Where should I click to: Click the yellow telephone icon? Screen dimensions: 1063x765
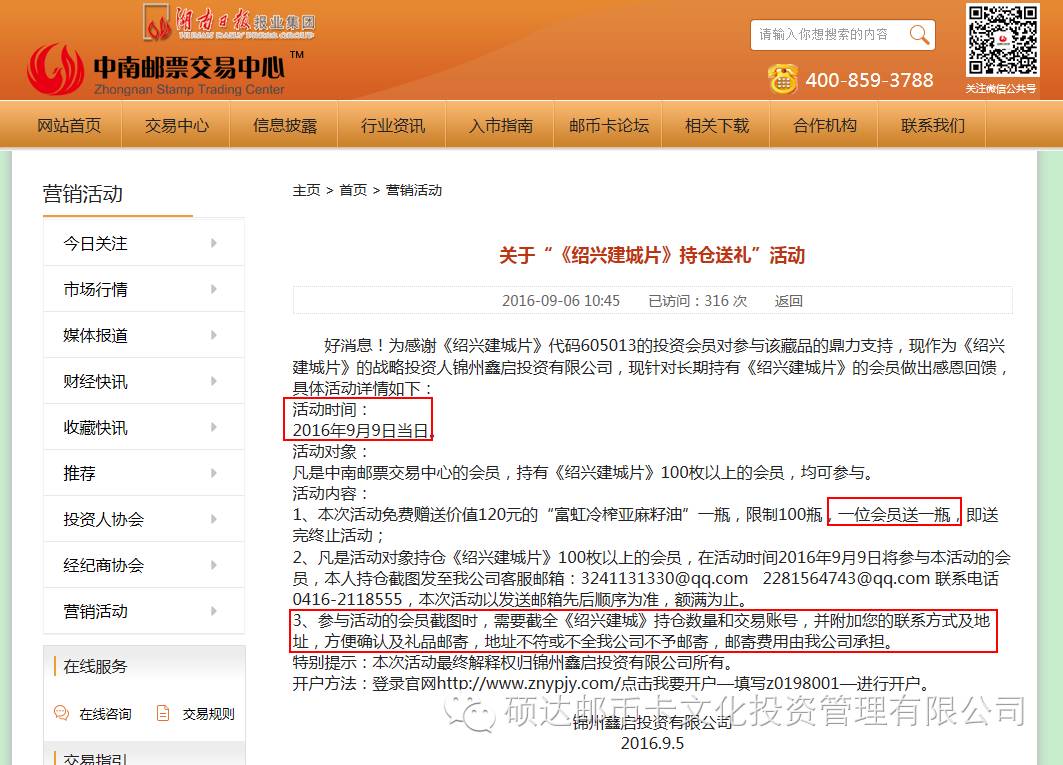point(783,79)
